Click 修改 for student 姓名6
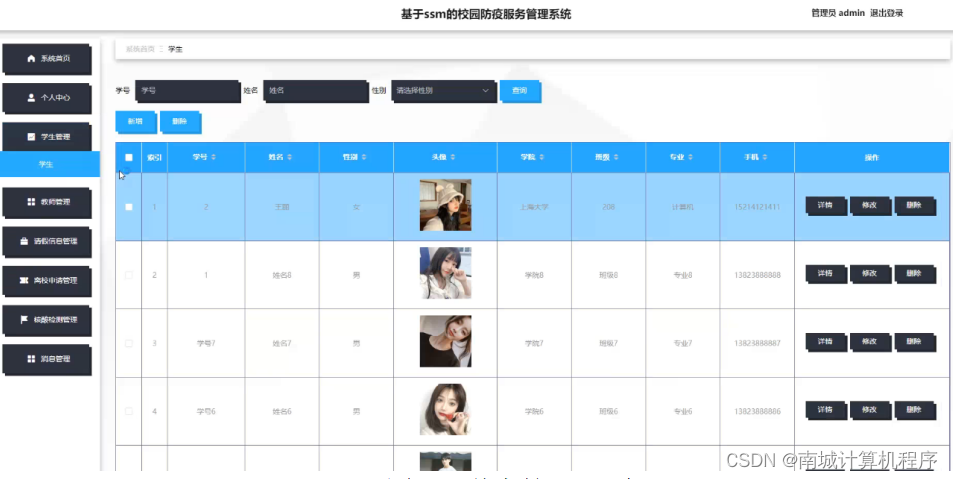Screen dimensions: 953x479 click(870, 410)
